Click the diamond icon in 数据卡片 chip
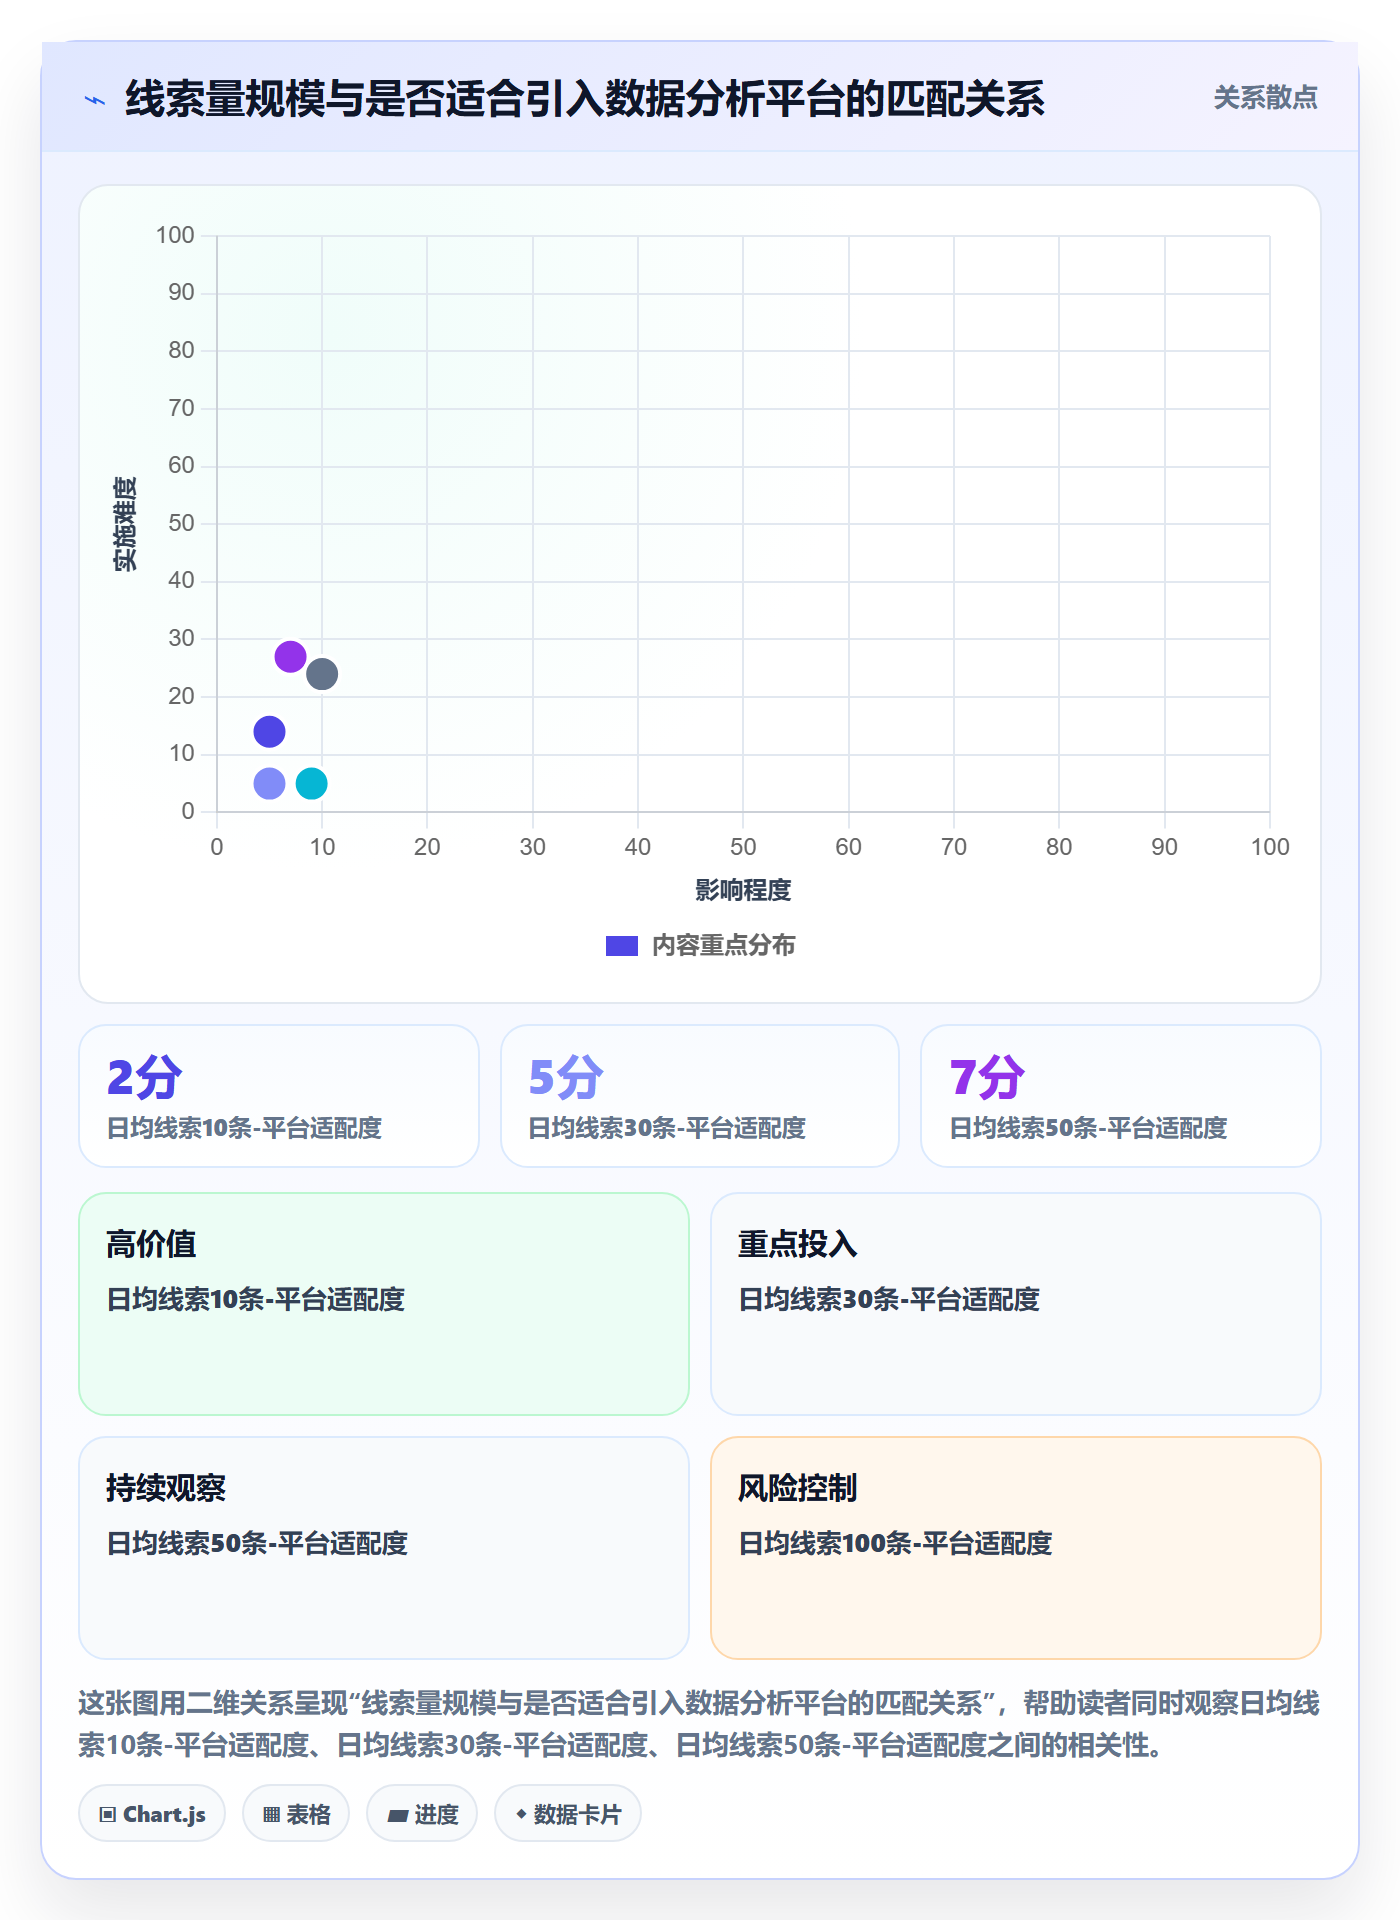The width and height of the screenshot is (1400, 1920). pyautogui.click(x=521, y=1814)
